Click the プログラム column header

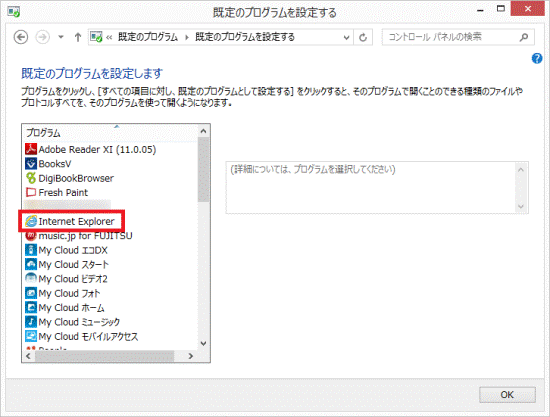point(110,133)
